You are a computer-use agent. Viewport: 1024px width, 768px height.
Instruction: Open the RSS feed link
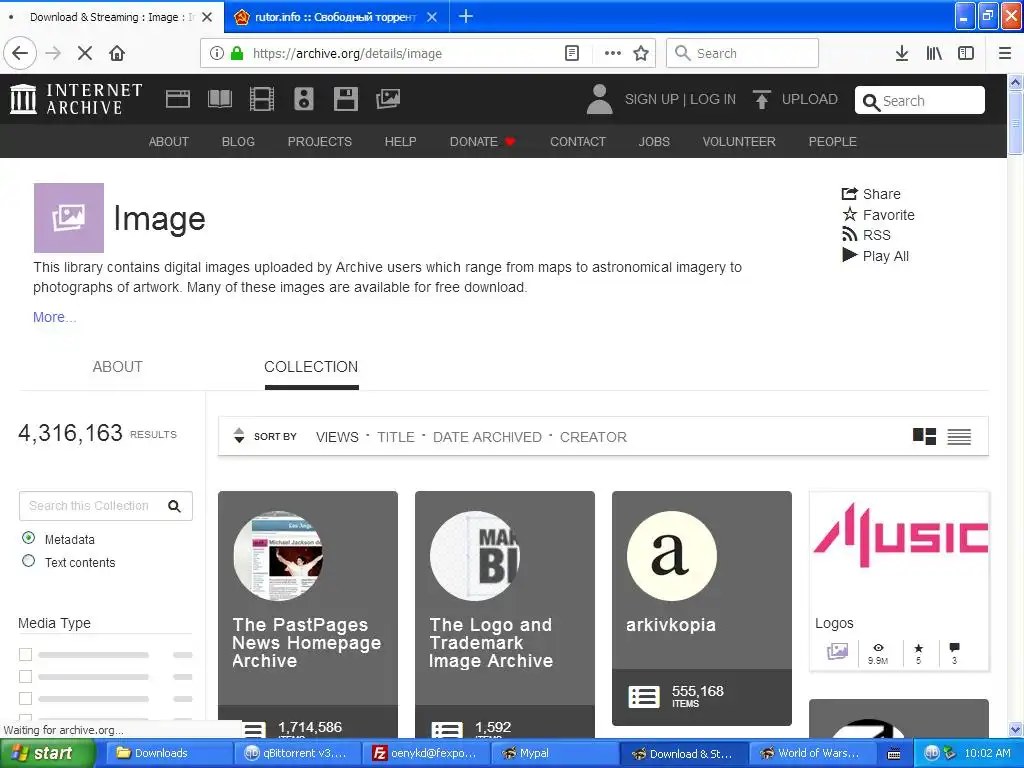point(867,235)
